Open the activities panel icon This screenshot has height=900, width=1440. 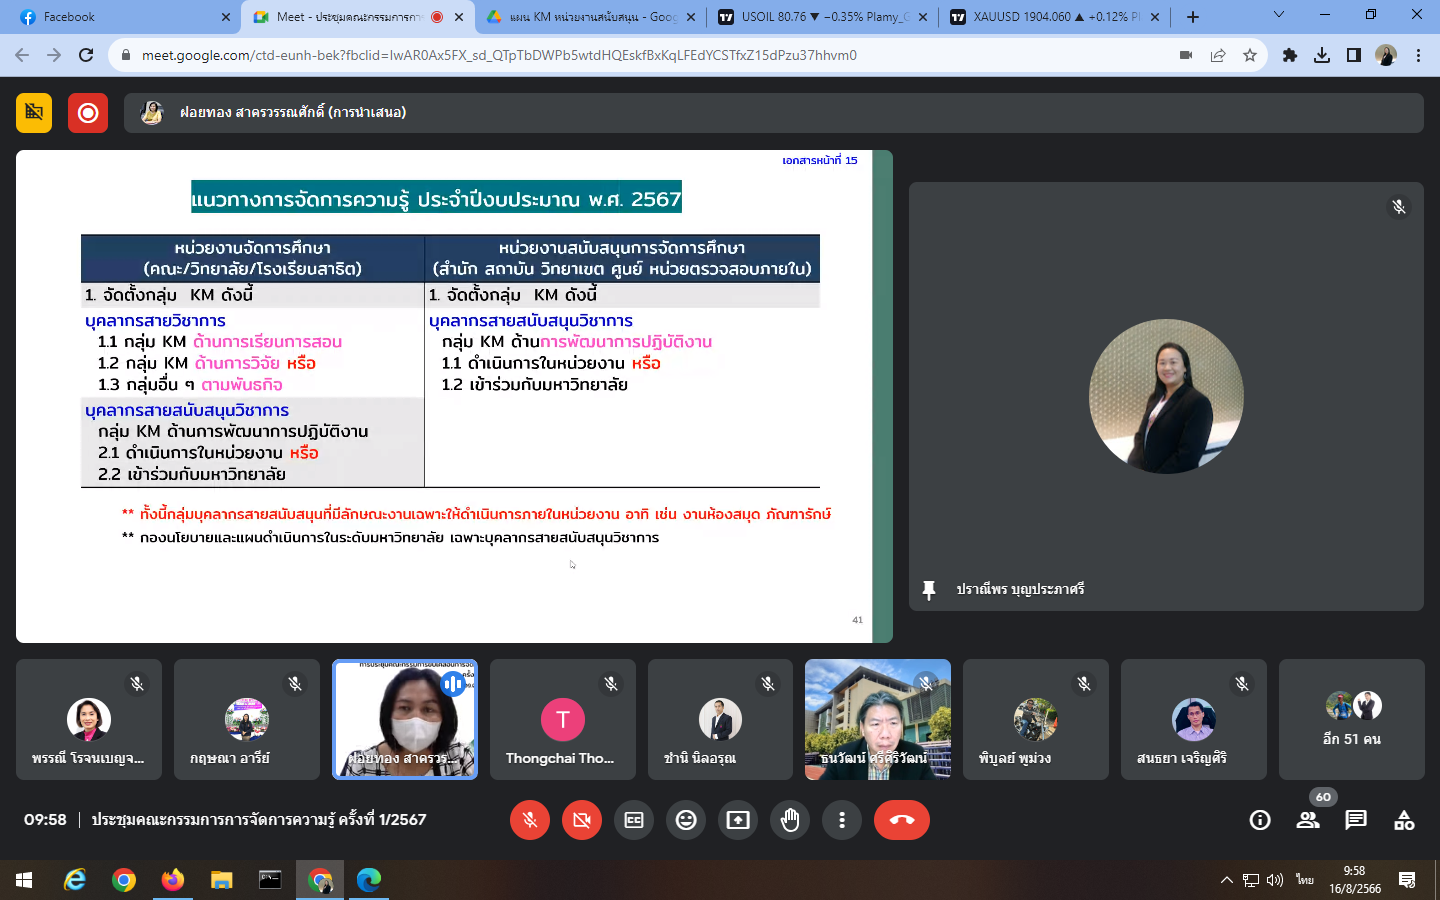pyautogui.click(x=1404, y=820)
